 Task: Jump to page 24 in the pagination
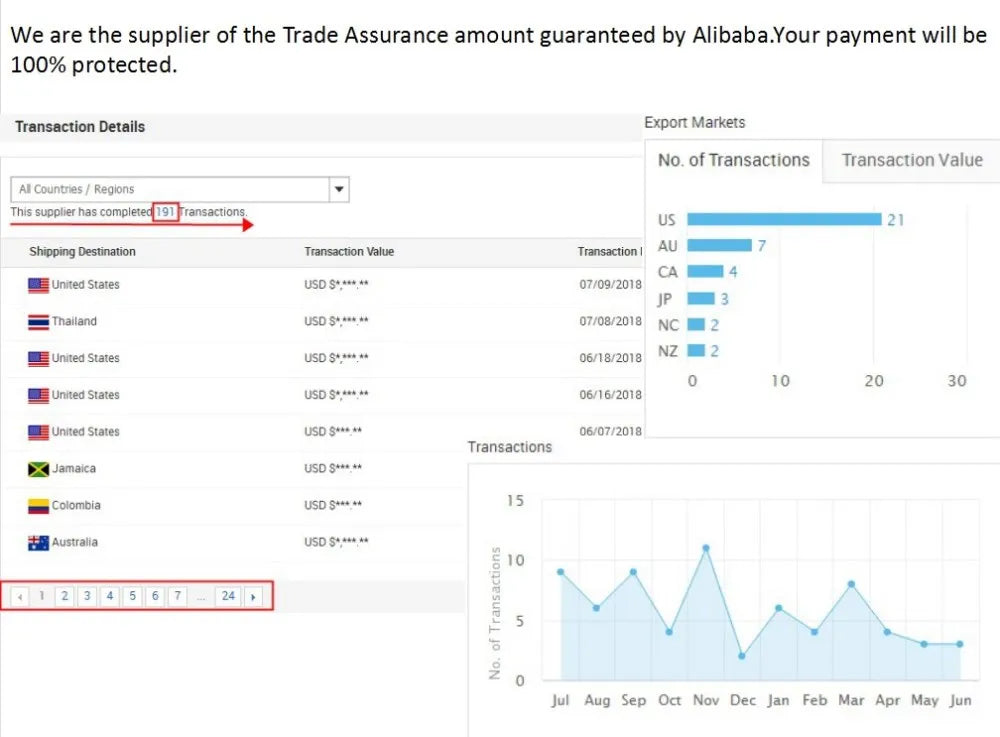tap(228, 597)
